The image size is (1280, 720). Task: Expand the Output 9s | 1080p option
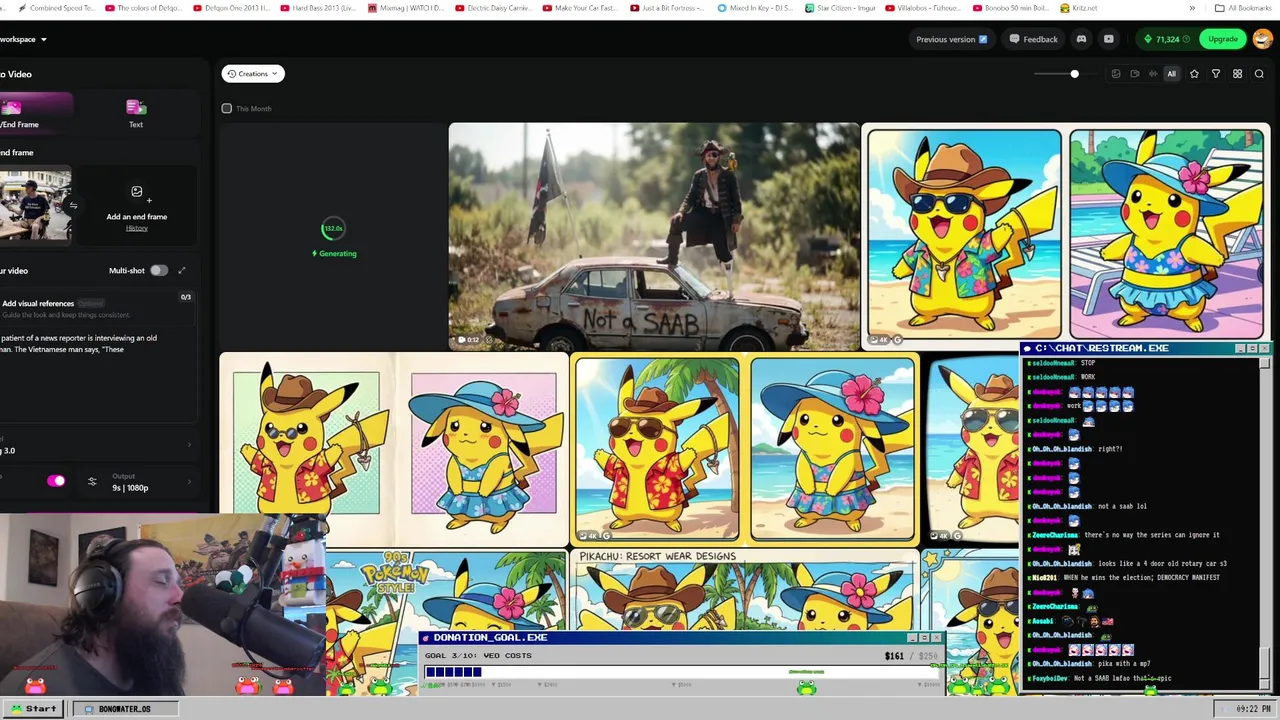click(x=150, y=482)
